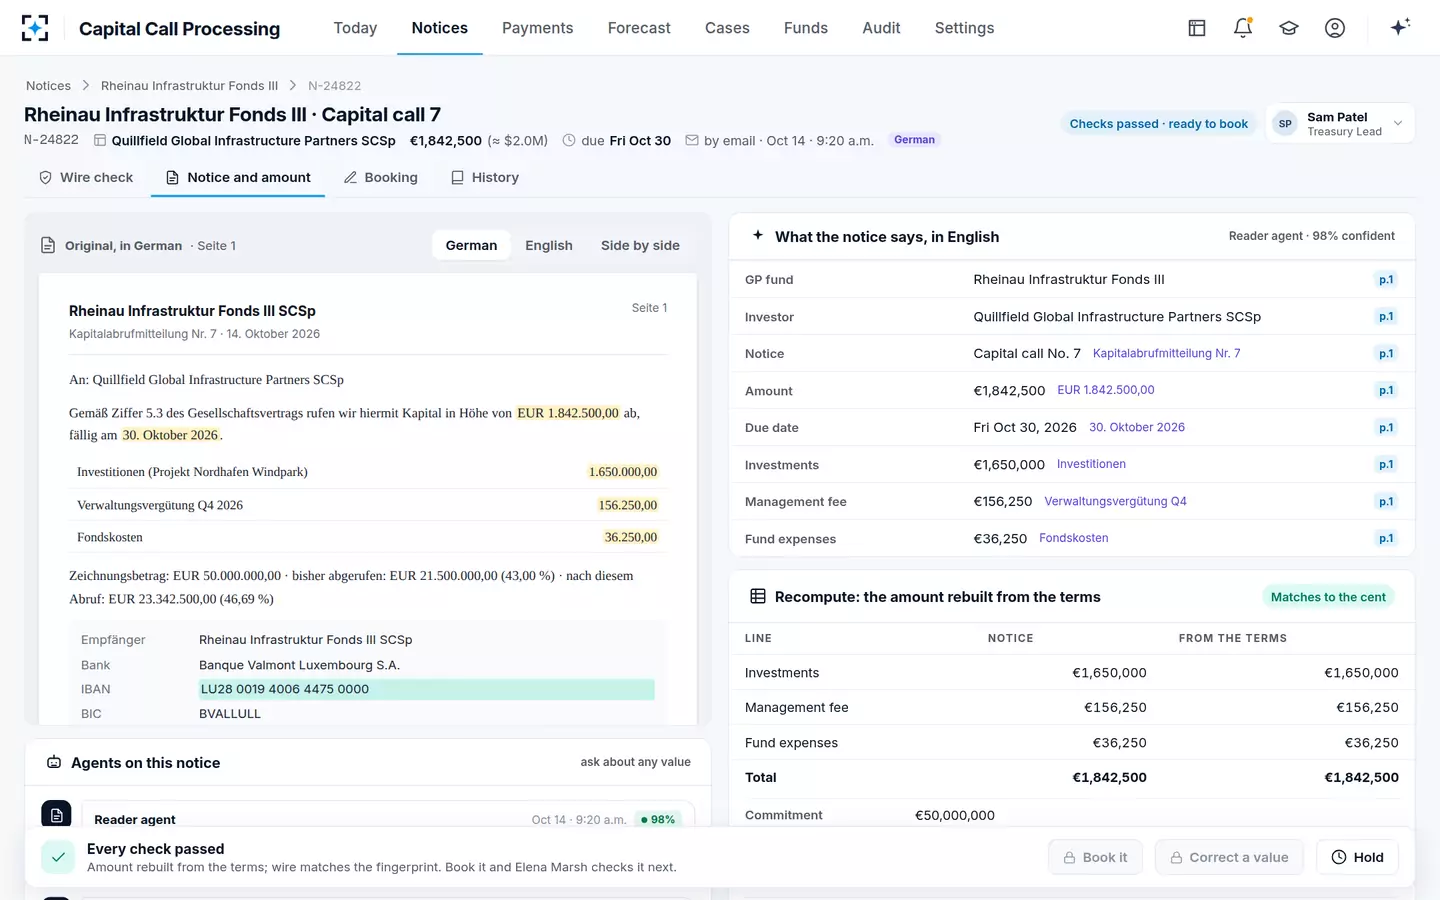Open Rheinau Infrastruktur Fonds III breadcrumb
The width and height of the screenshot is (1440, 900).
click(189, 86)
